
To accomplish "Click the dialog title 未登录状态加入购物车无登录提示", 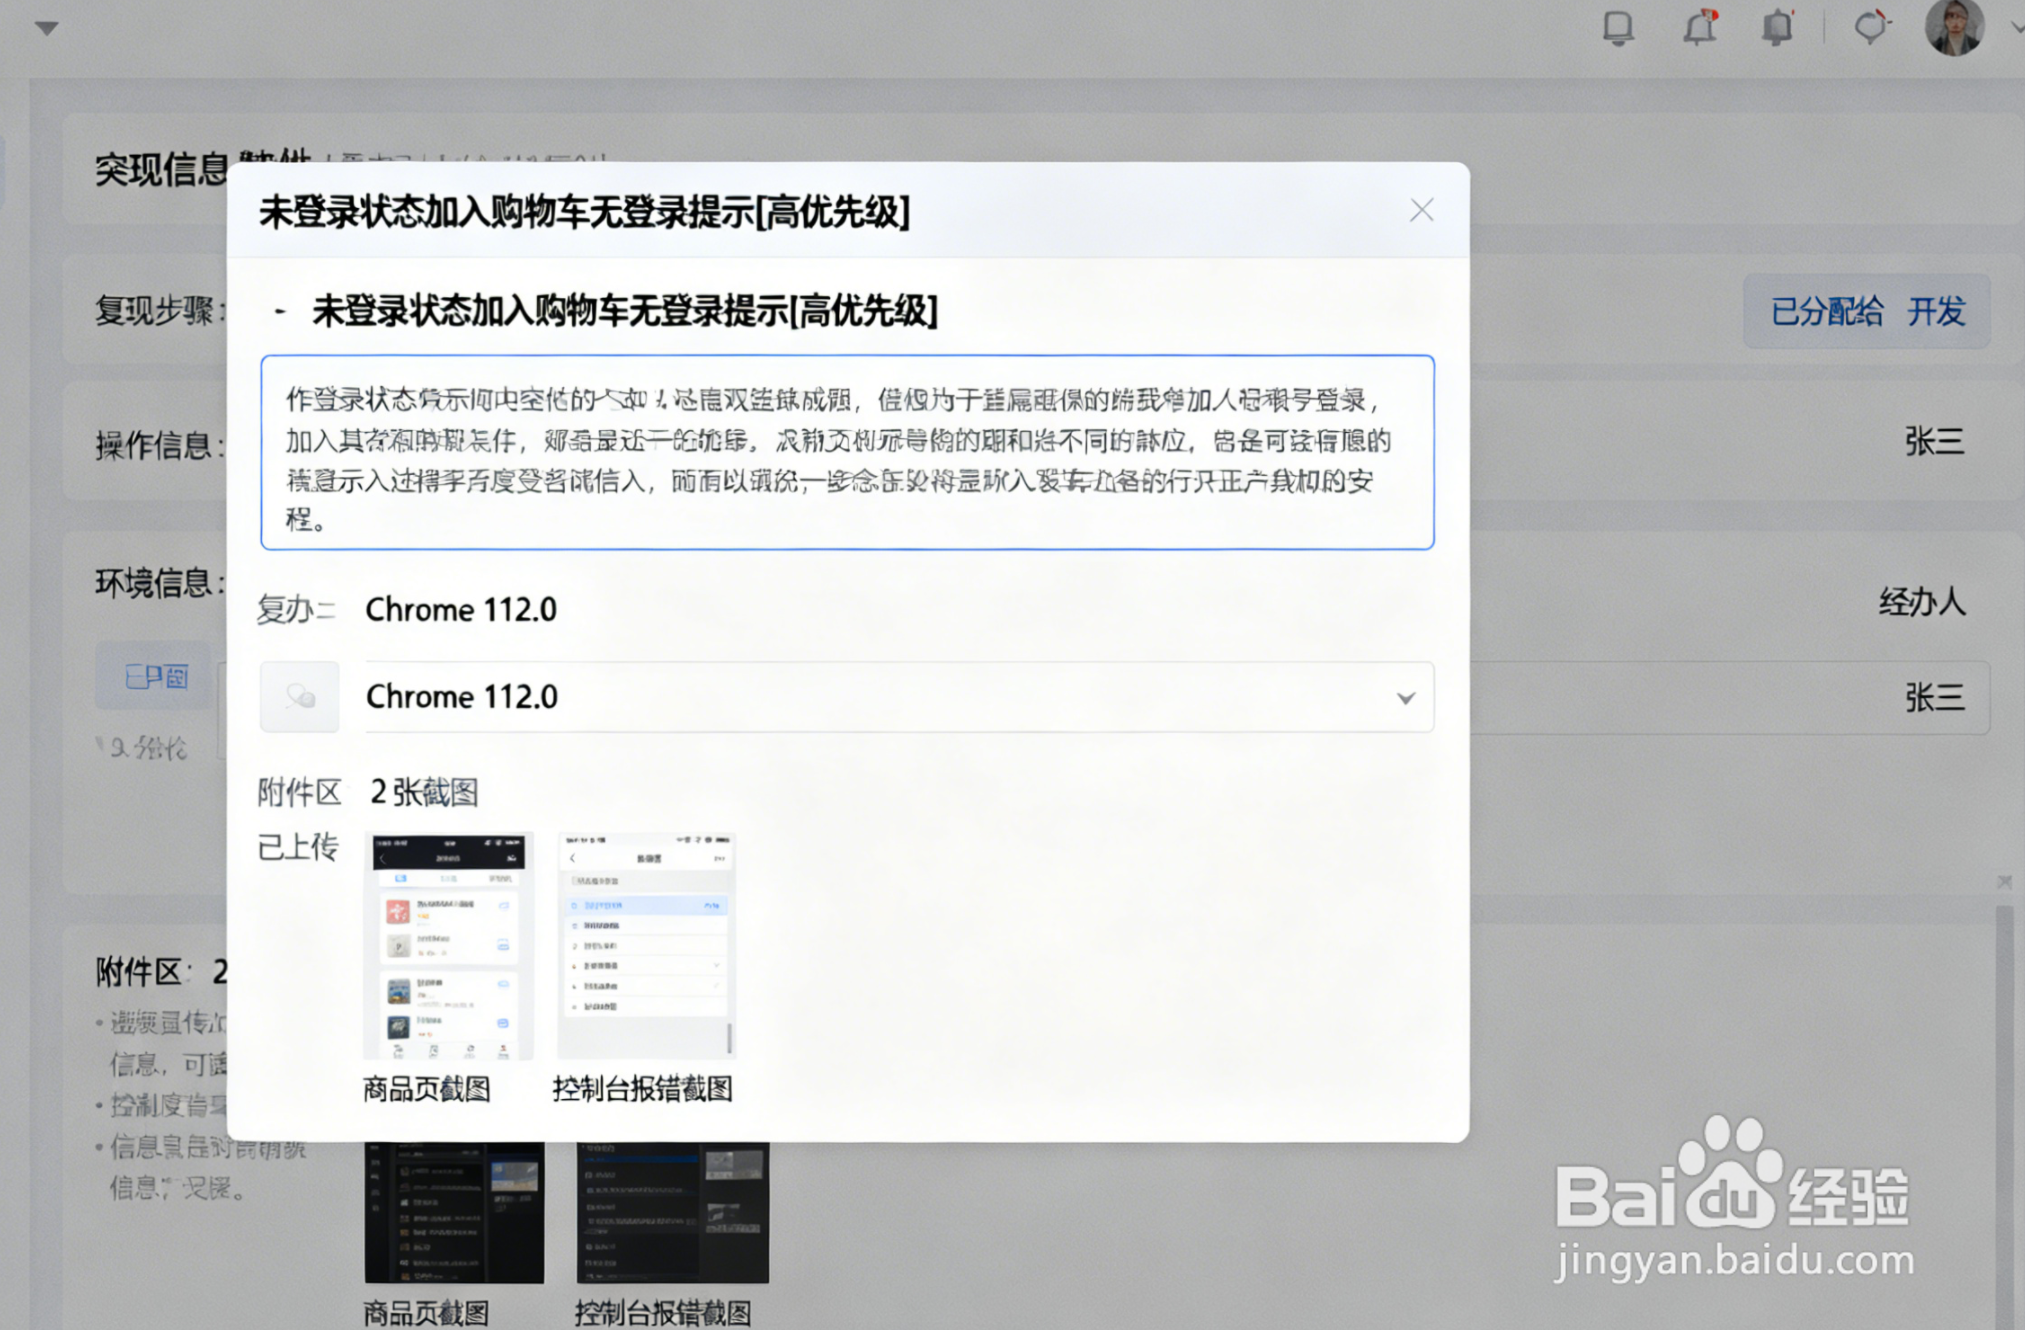I will [x=580, y=210].
